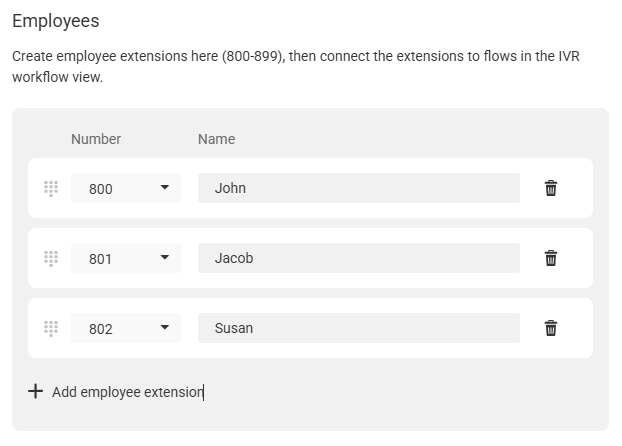Click the Employees heading
Screen dimensions: 622x446
56,21
